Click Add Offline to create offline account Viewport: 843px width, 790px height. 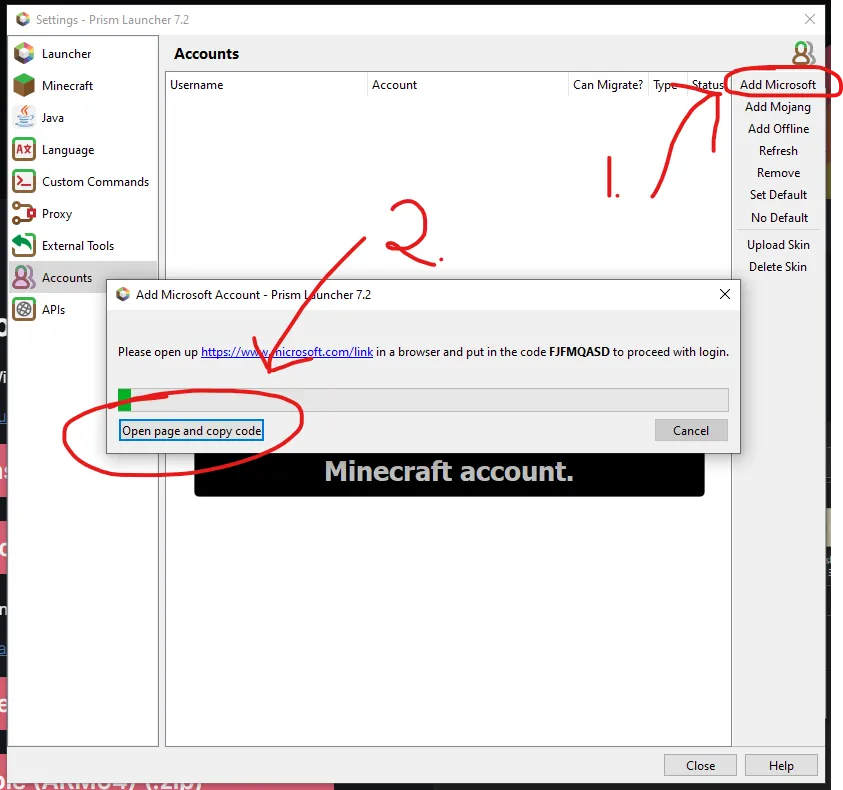pos(778,128)
